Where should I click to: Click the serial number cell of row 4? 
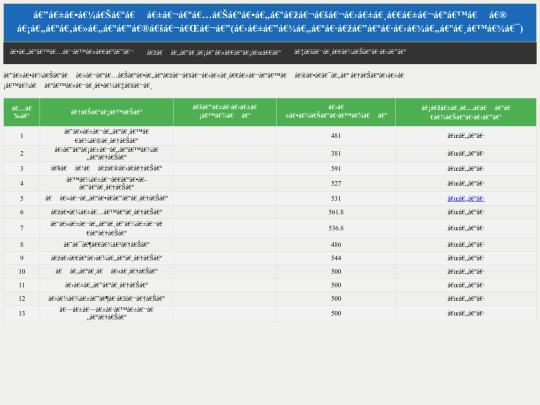(22, 183)
